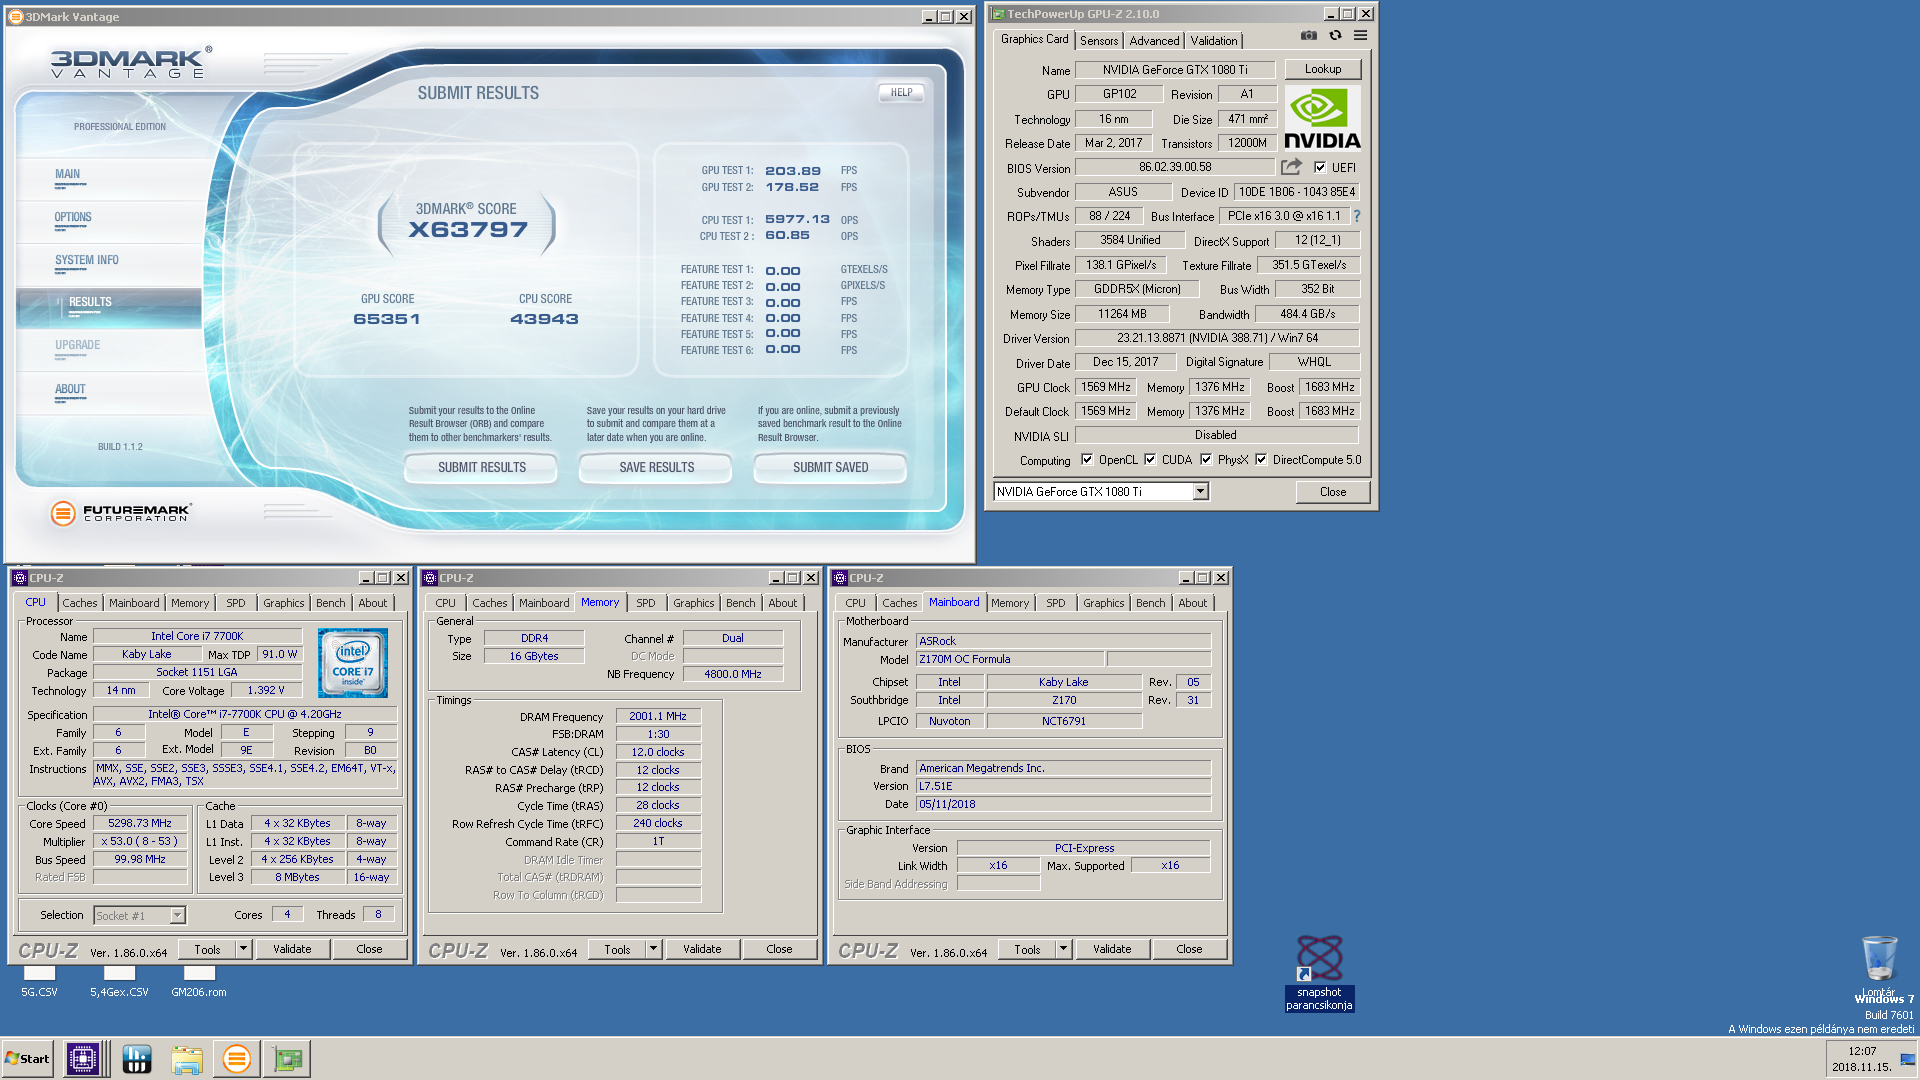Toggle the CUDA checkbox
This screenshot has width=1920, height=1080.
tap(1150, 460)
